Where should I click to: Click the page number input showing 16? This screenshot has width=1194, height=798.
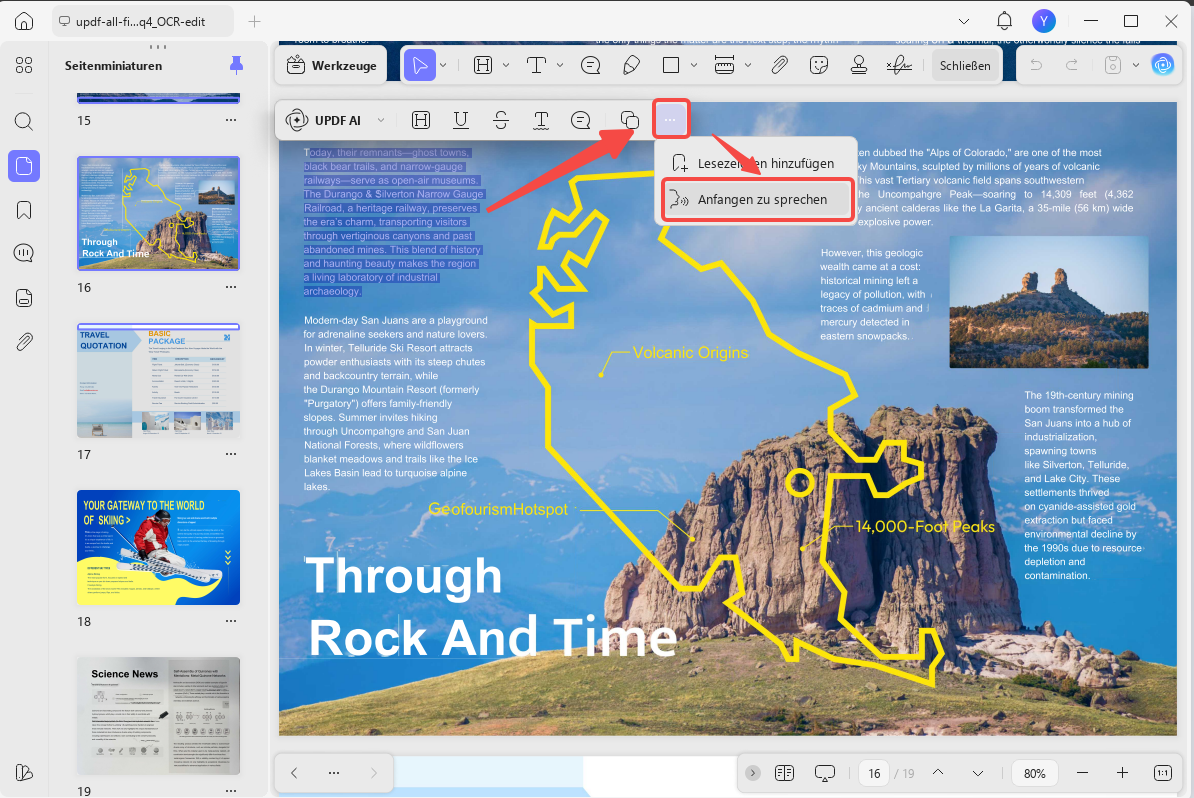click(874, 773)
